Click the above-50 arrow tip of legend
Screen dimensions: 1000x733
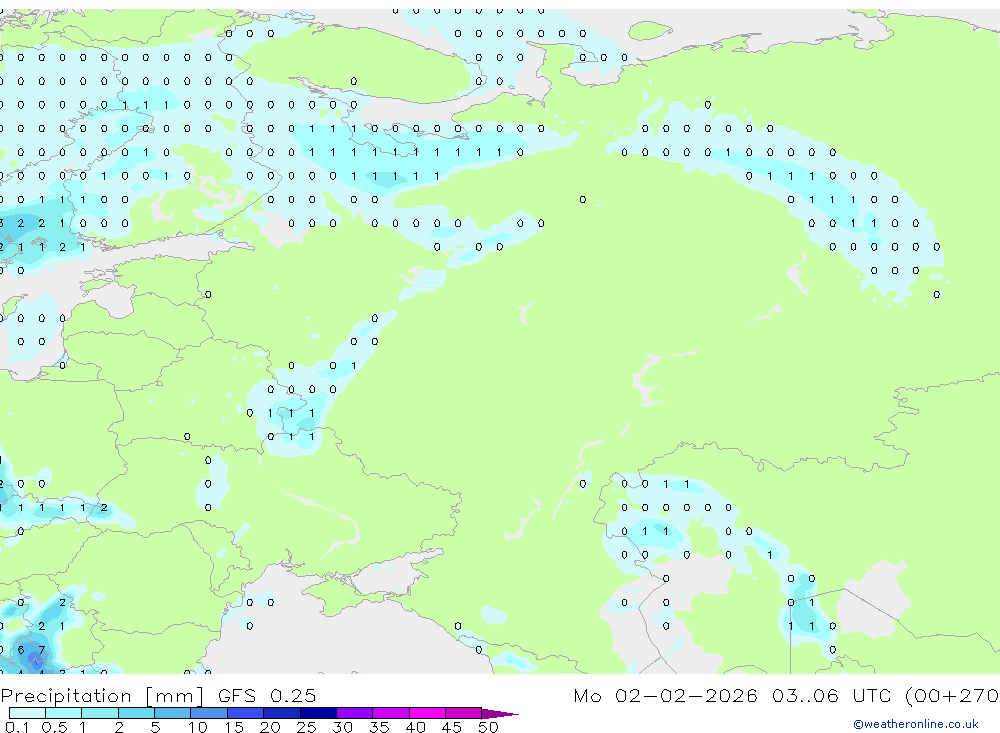coord(500,713)
